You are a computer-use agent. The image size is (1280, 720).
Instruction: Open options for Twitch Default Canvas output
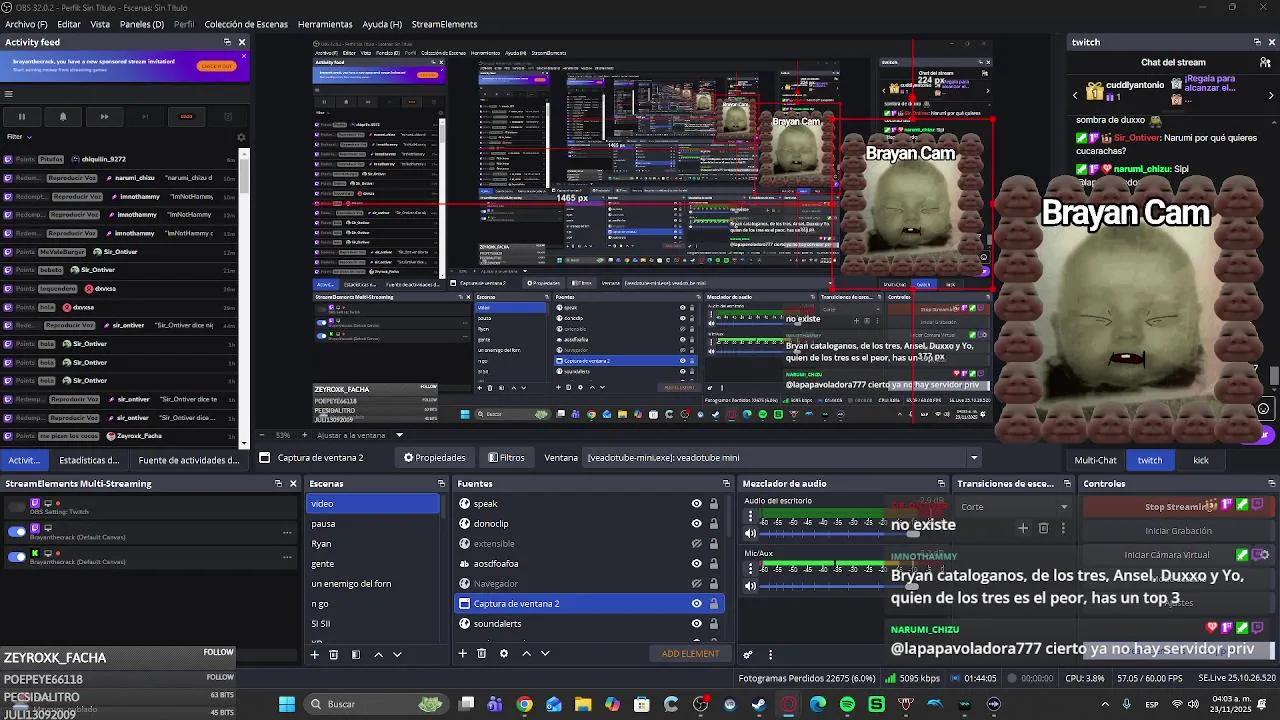click(287, 532)
